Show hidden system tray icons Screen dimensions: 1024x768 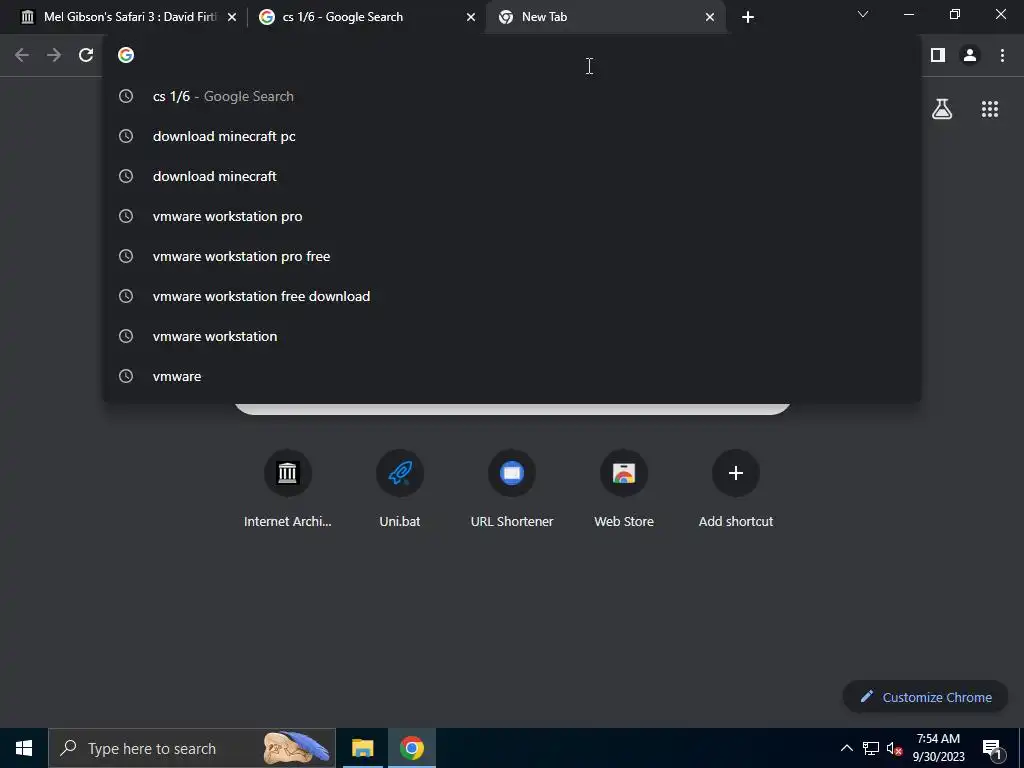[x=846, y=748]
